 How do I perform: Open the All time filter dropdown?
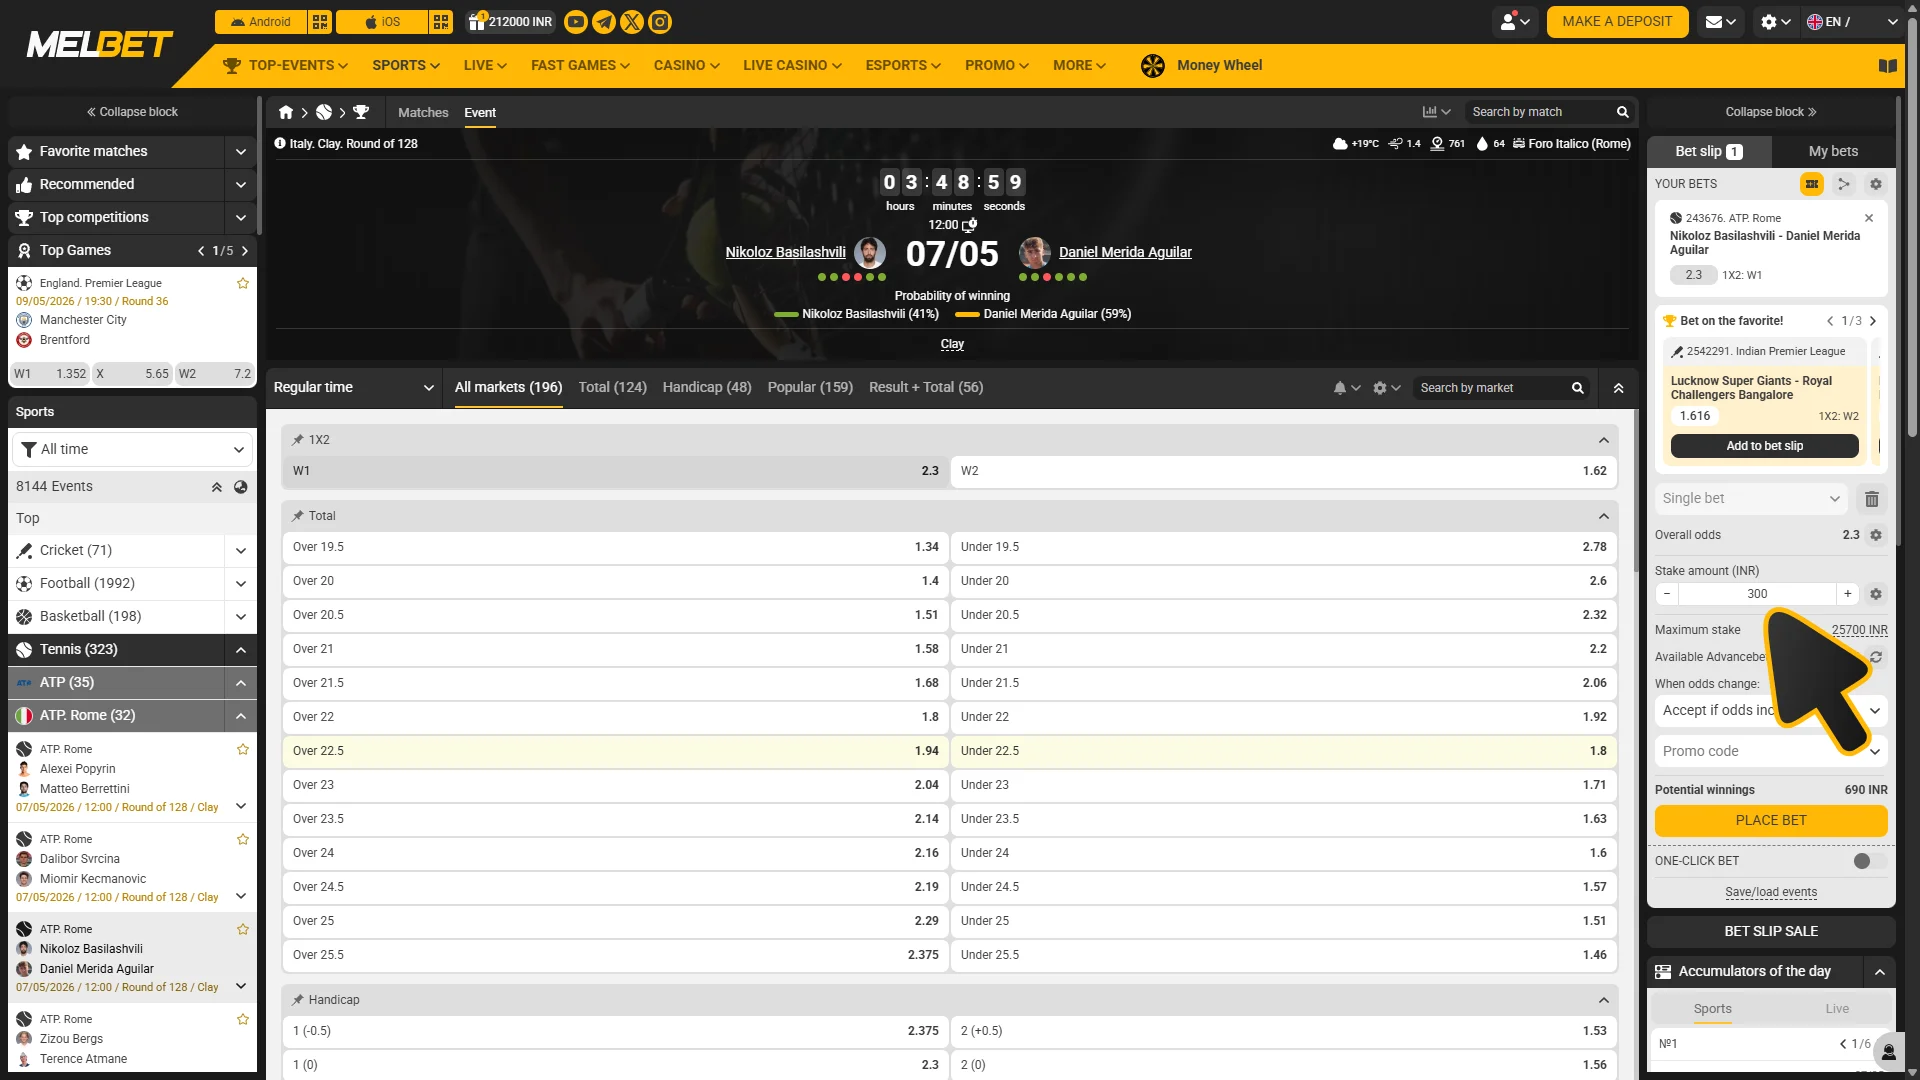tap(132, 450)
